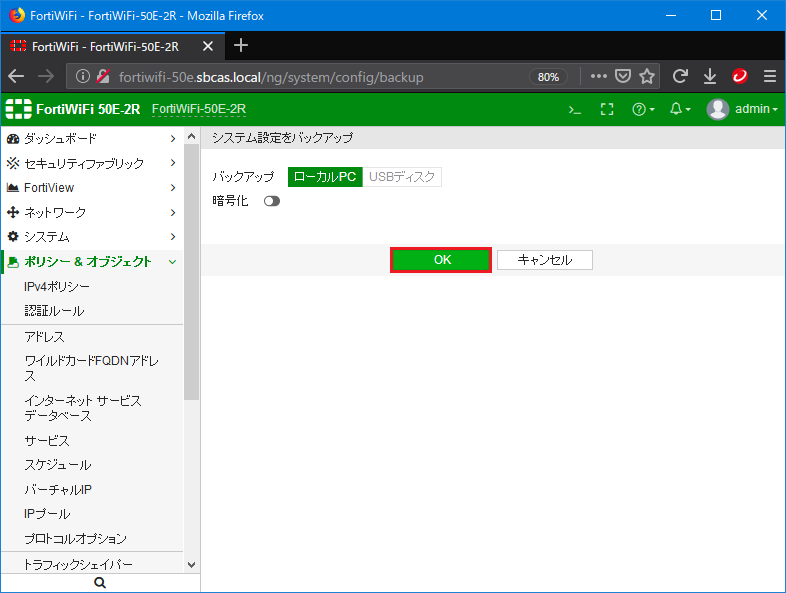Collapse the ポリシー & オブジェクト menu
Image resolution: width=786 pixels, height=593 pixels.
tap(92, 262)
